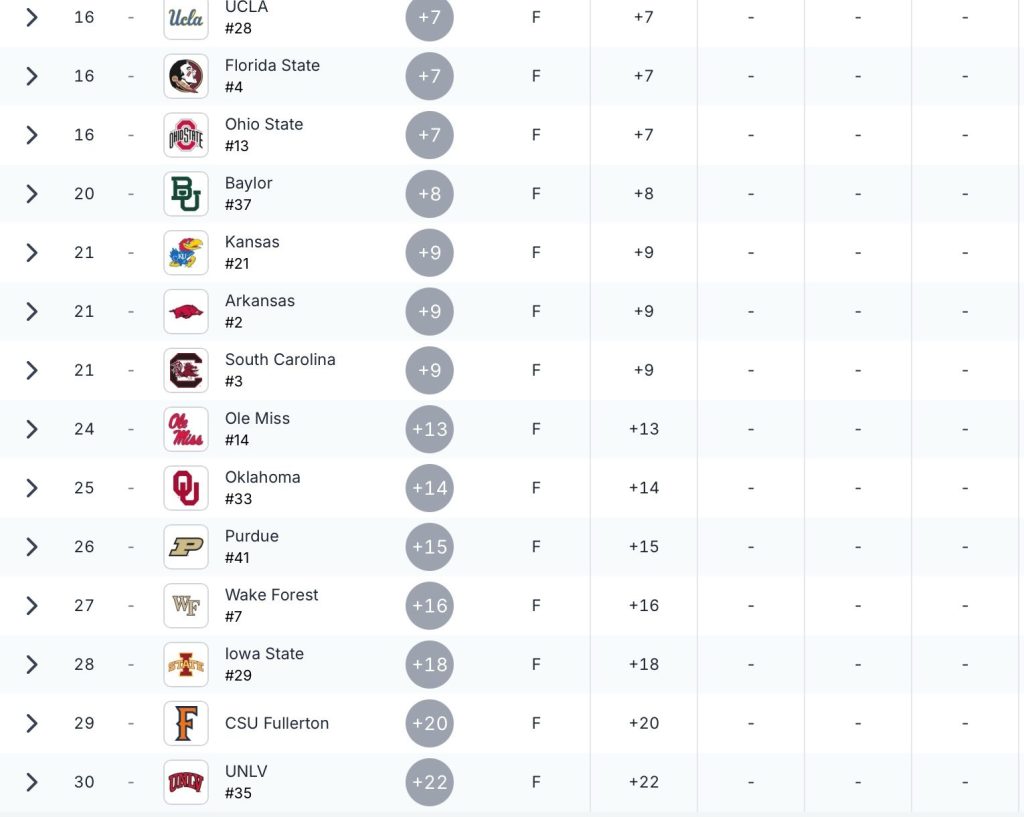
Task: Click the South Carolina Gamecocks logo
Action: [186, 370]
